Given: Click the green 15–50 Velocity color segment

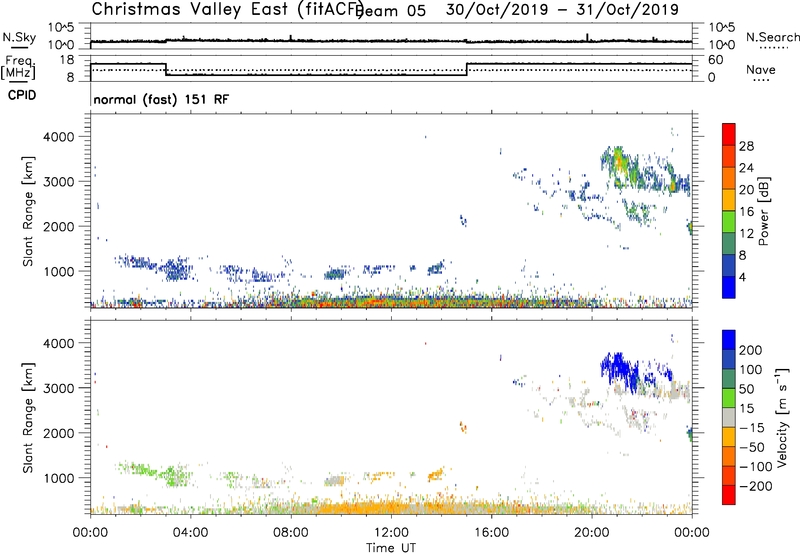Looking at the screenshot, I should [729, 398].
